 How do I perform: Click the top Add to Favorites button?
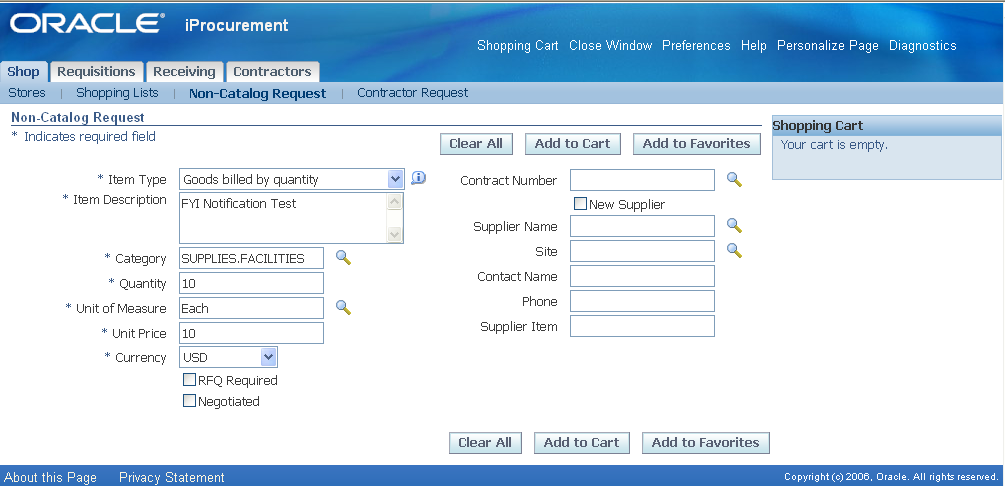pyautogui.click(x=697, y=144)
